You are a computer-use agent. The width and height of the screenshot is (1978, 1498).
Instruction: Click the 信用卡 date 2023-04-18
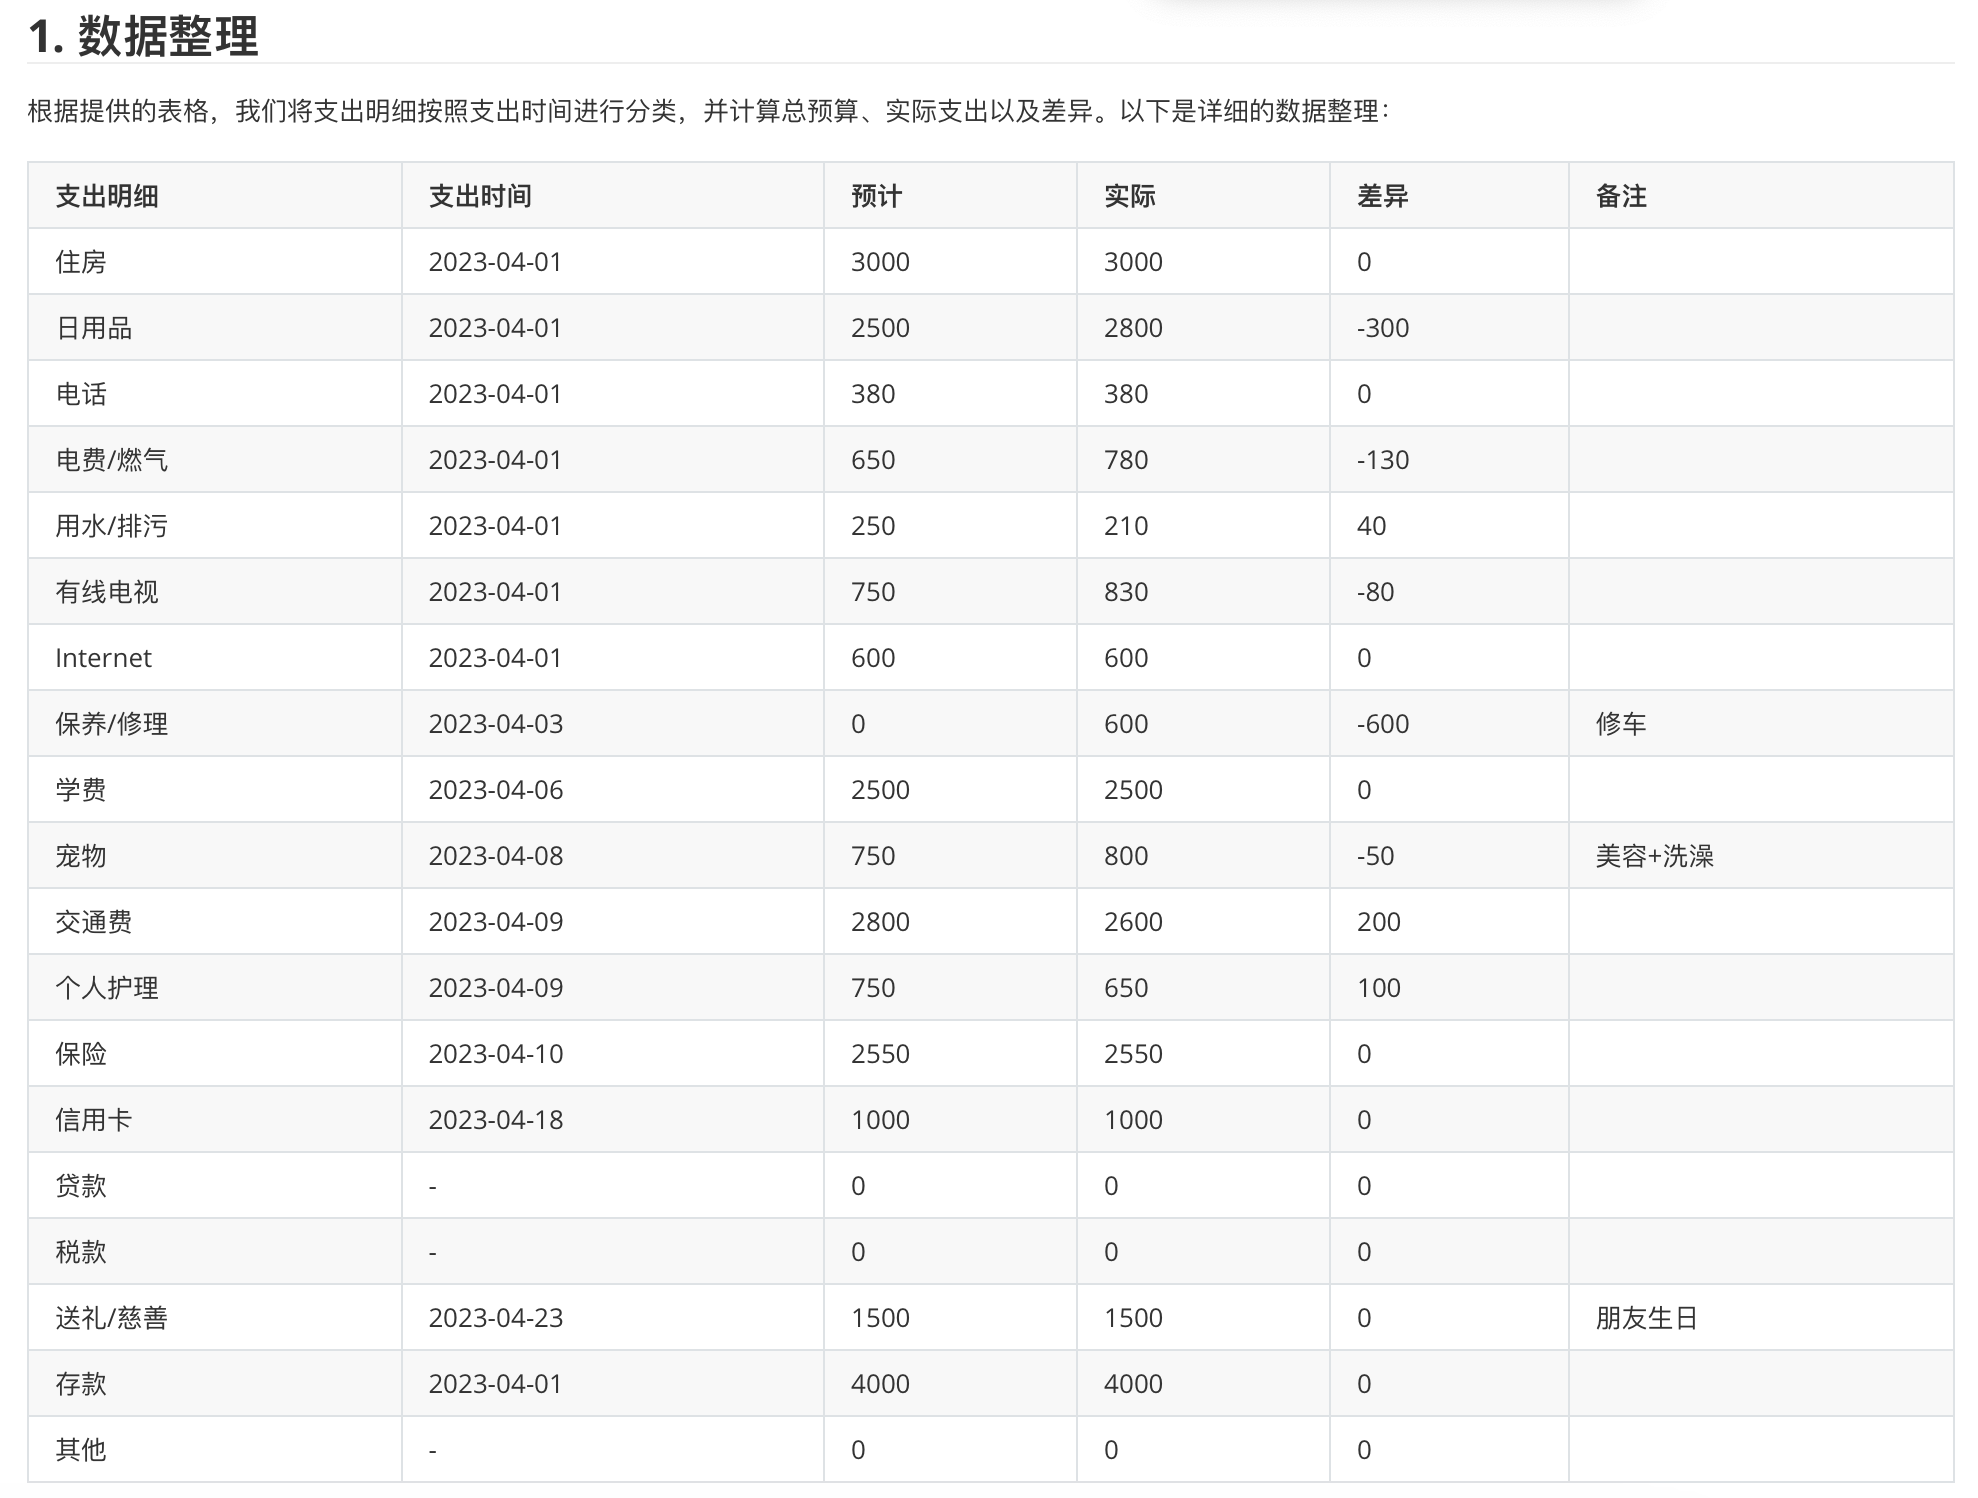pos(496,1120)
